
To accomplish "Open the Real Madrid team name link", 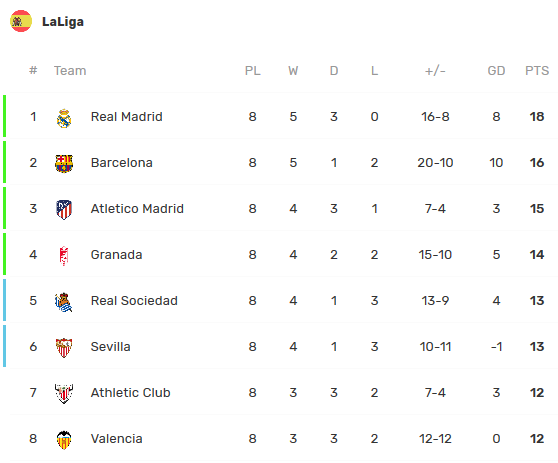I will 127,117.
